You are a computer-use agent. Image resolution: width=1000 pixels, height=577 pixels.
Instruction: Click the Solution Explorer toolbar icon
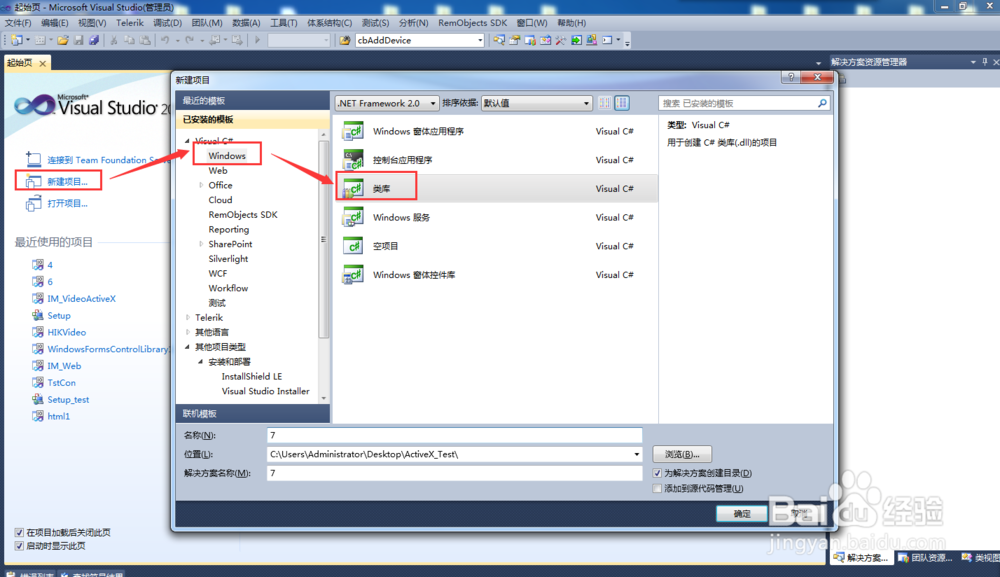(499, 40)
